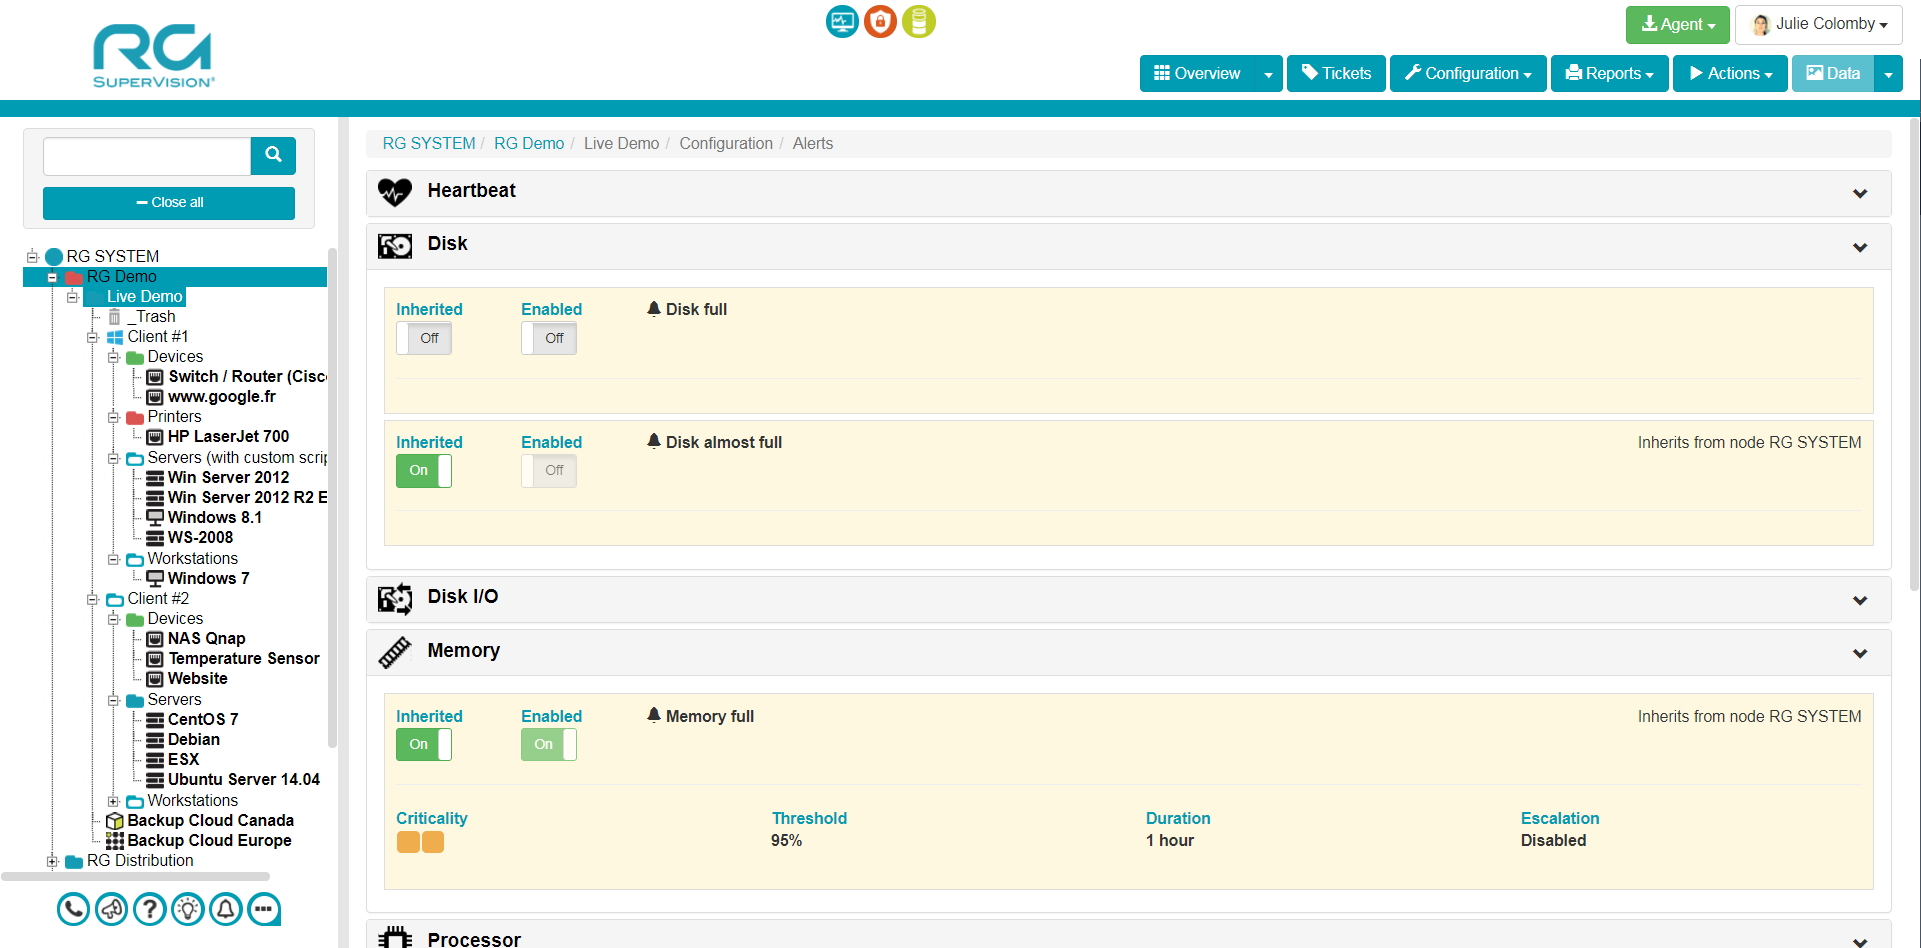
Task: Click the green database backup icon
Action: 919,21
